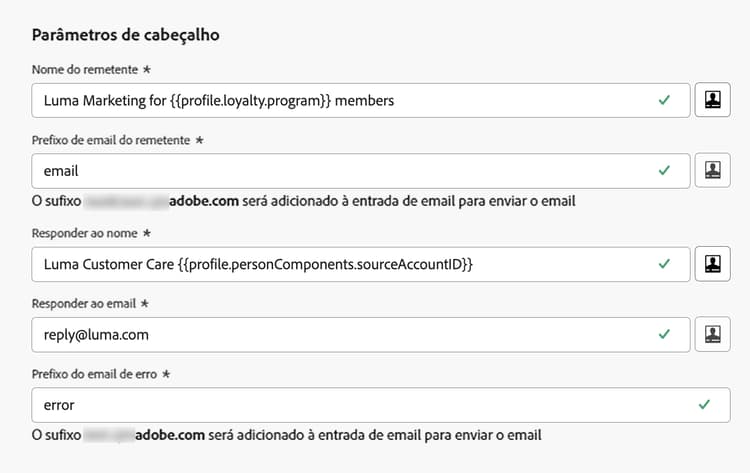Click the 'Responder ao email' label
Screen dimensions: 750x473
pos(84,302)
